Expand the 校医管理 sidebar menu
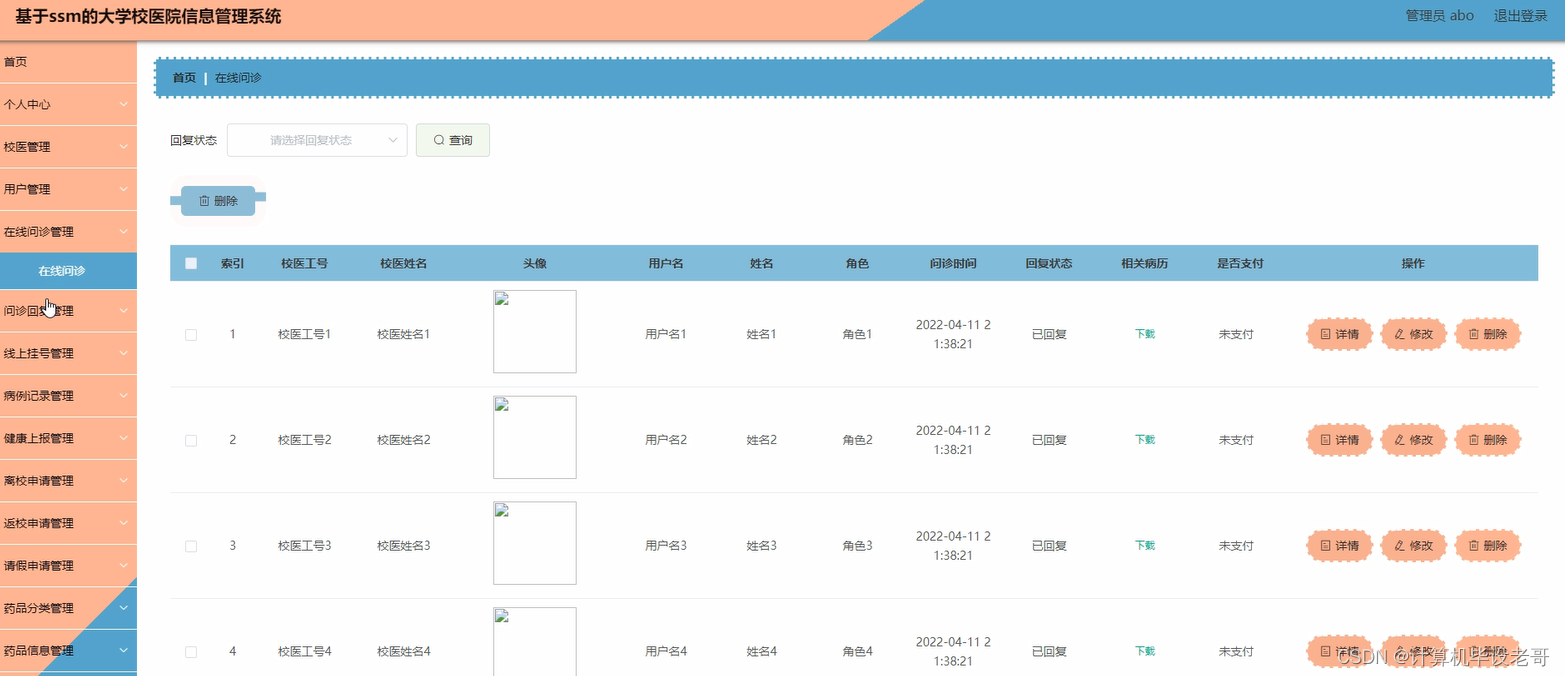1565x676 pixels. point(68,147)
